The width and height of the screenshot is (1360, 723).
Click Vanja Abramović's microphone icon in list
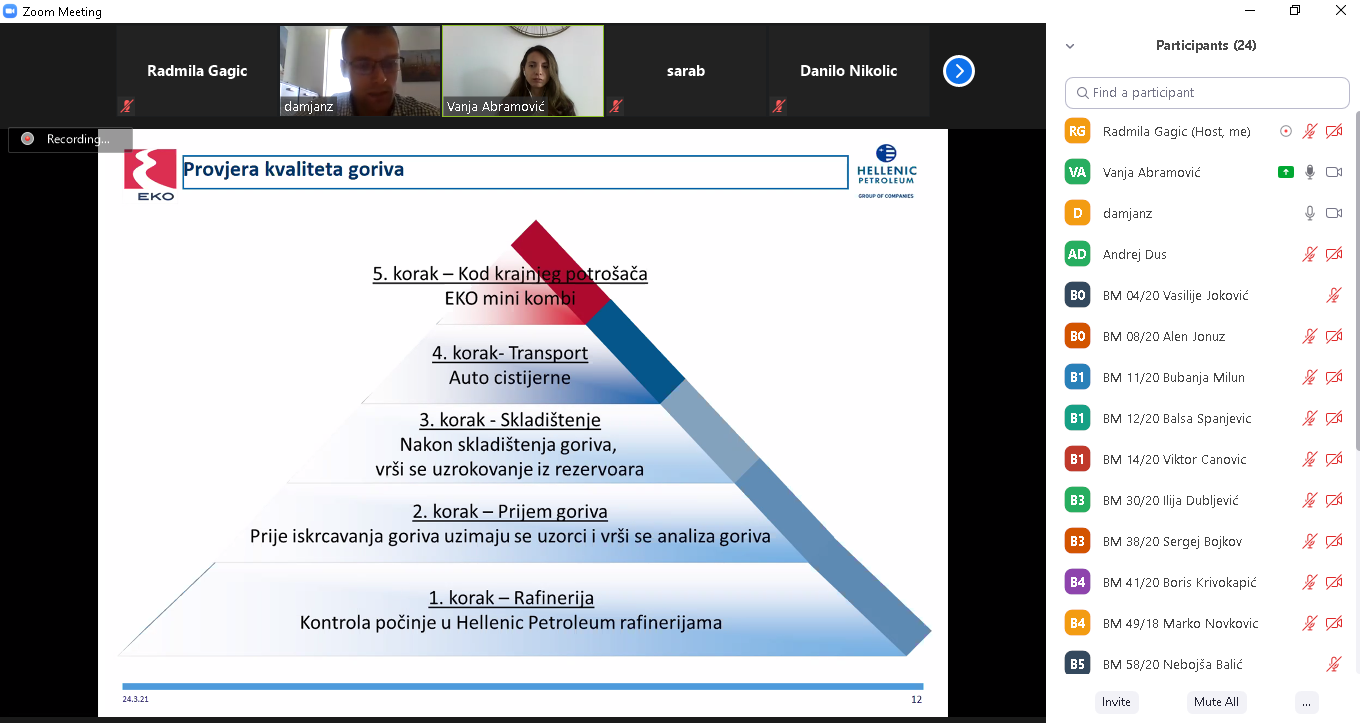click(x=1310, y=172)
